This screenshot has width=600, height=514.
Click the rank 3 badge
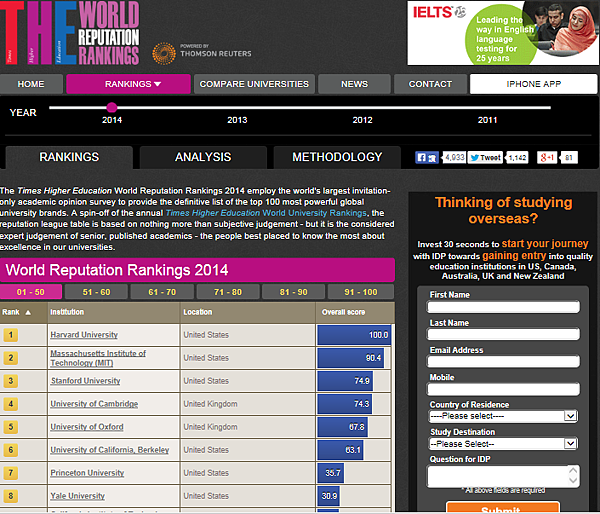click(11, 381)
